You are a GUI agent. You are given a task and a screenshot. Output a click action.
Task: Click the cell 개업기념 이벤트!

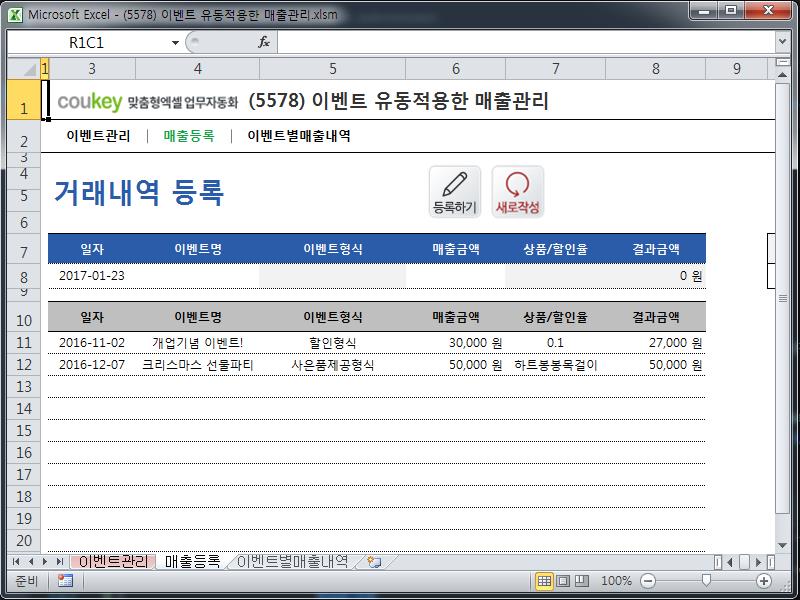click(197, 343)
